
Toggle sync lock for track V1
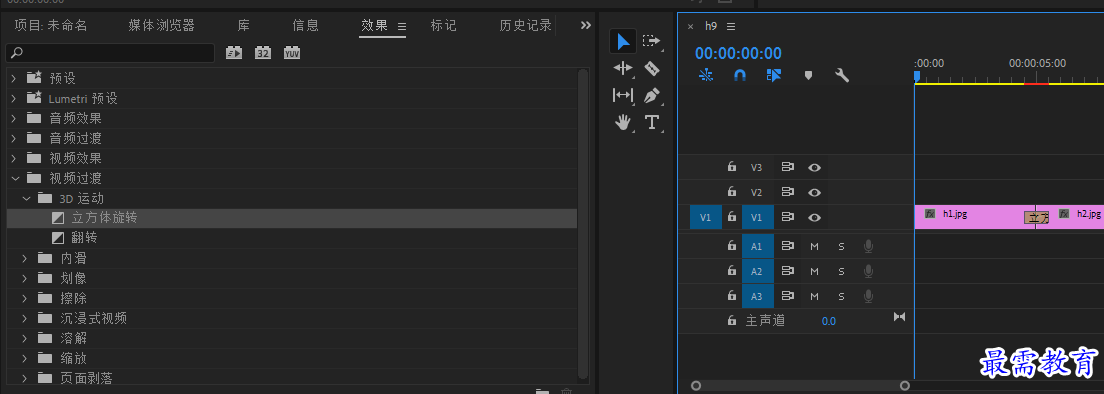click(x=788, y=217)
